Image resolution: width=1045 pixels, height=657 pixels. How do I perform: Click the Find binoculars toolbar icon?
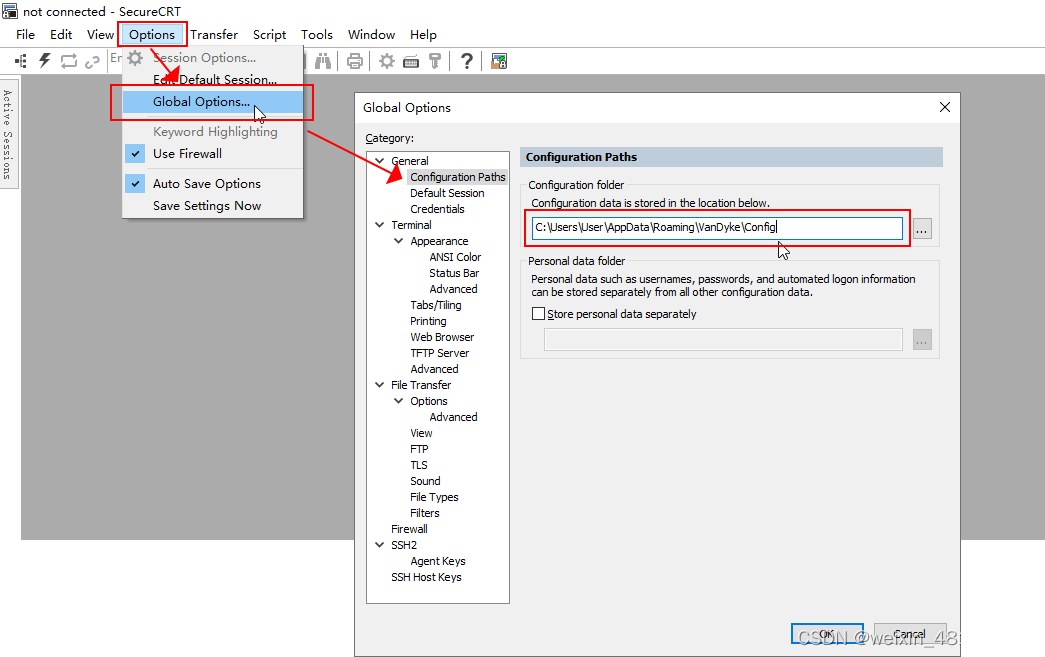tap(323, 61)
